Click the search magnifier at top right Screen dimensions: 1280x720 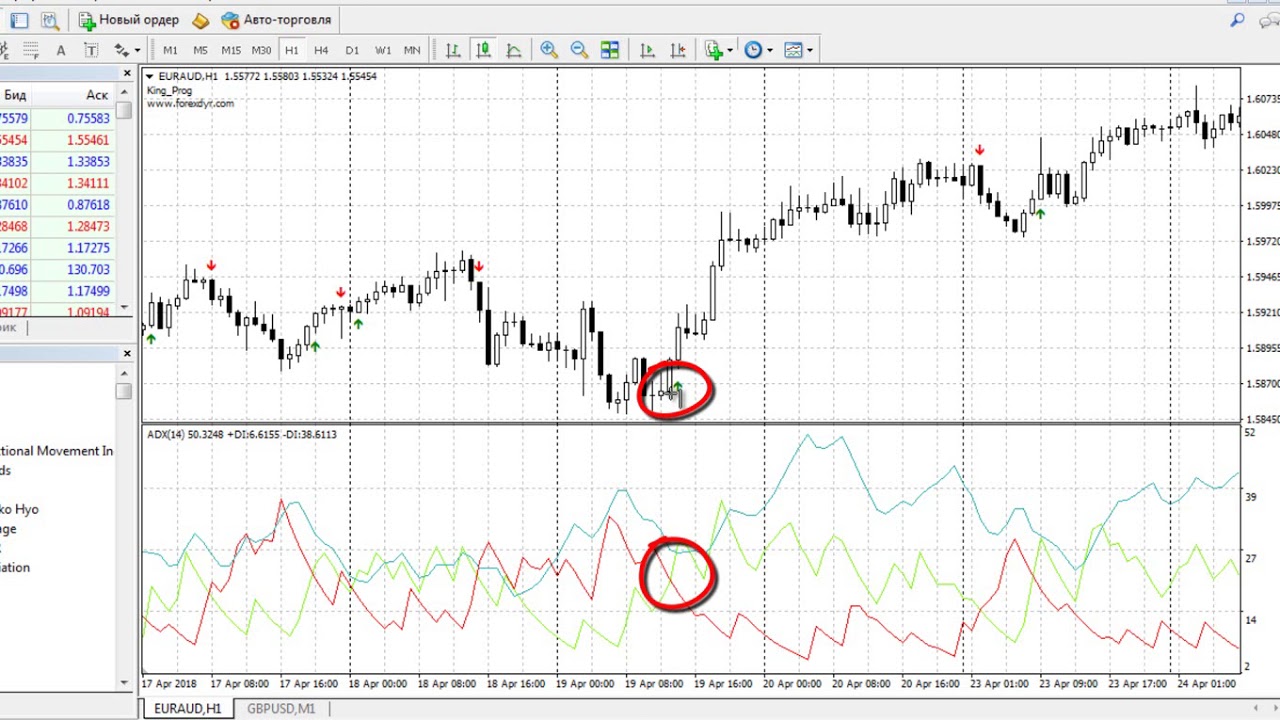pos(1237,20)
